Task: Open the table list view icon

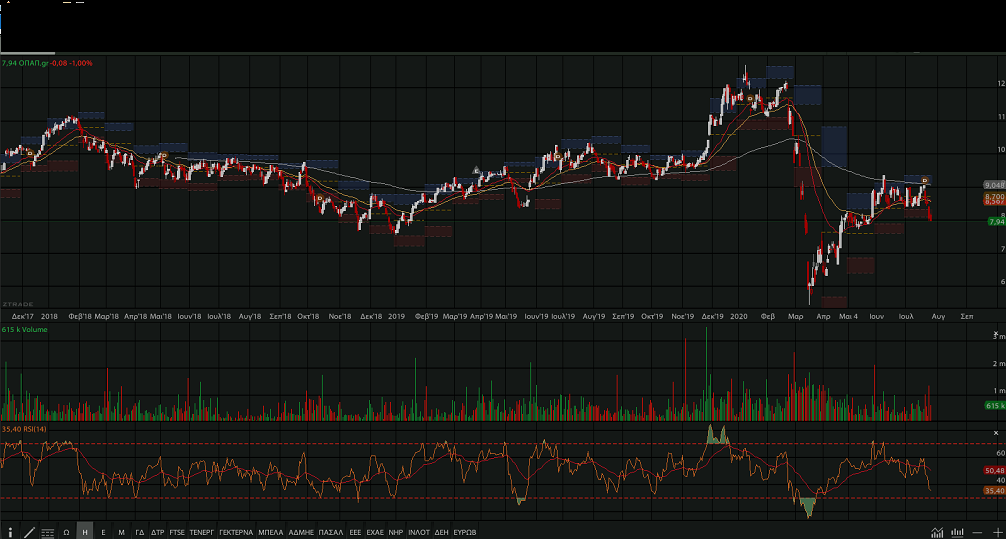Action: [47, 531]
